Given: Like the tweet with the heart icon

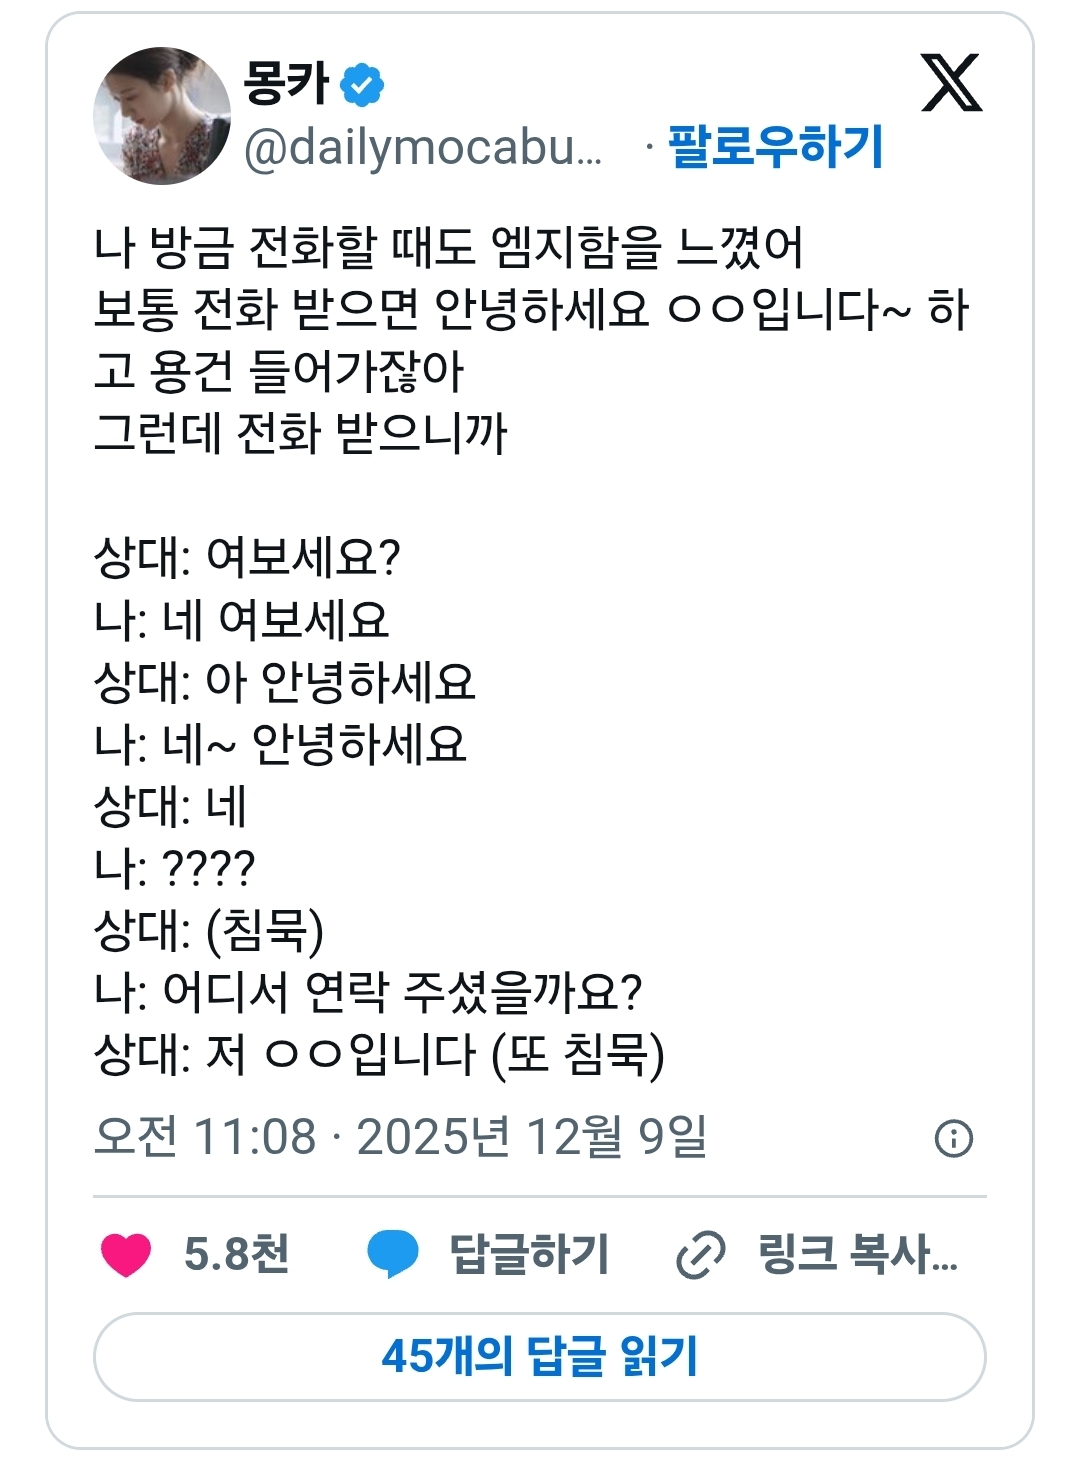Looking at the screenshot, I should [x=126, y=1255].
